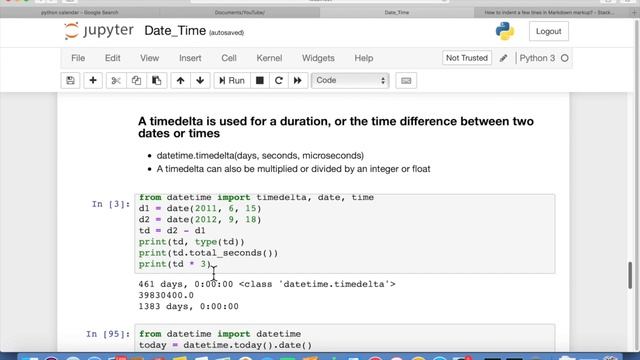Viewport: 640px width, 360px height.
Task: Switch to the Markdown markup Stack browser tab
Action: (549, 13)
